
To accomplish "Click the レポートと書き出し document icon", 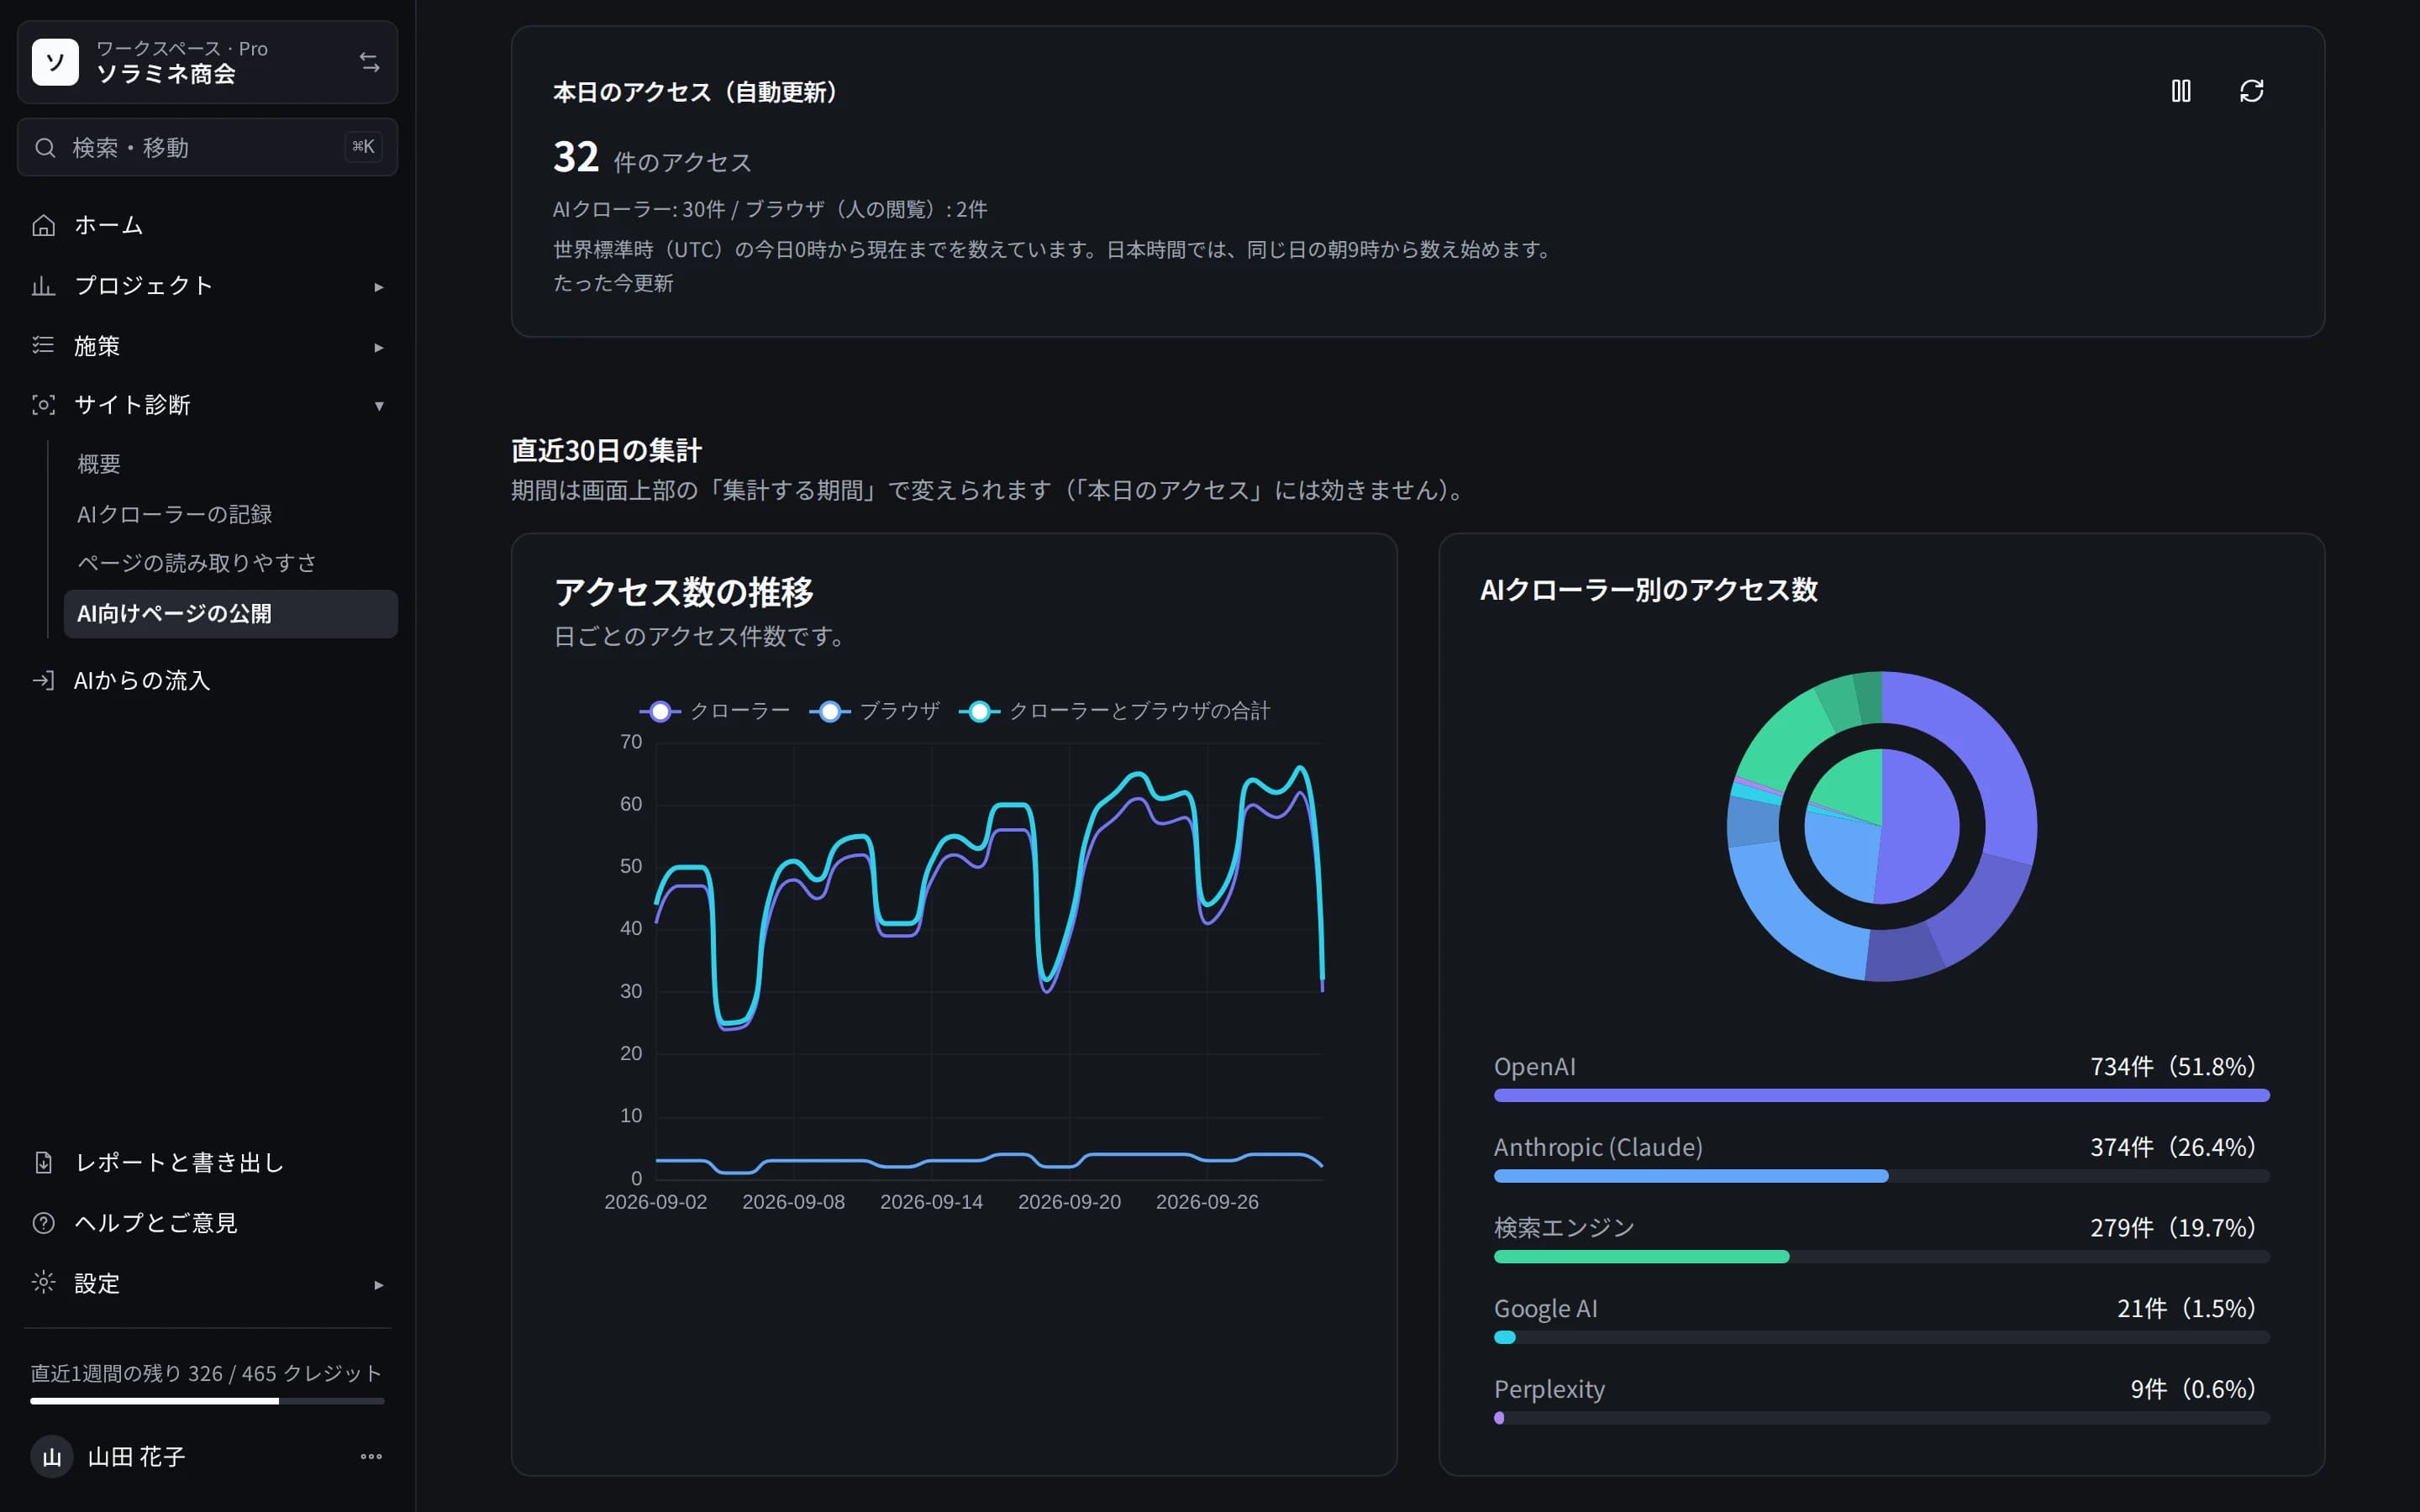I will point(43,1163).
